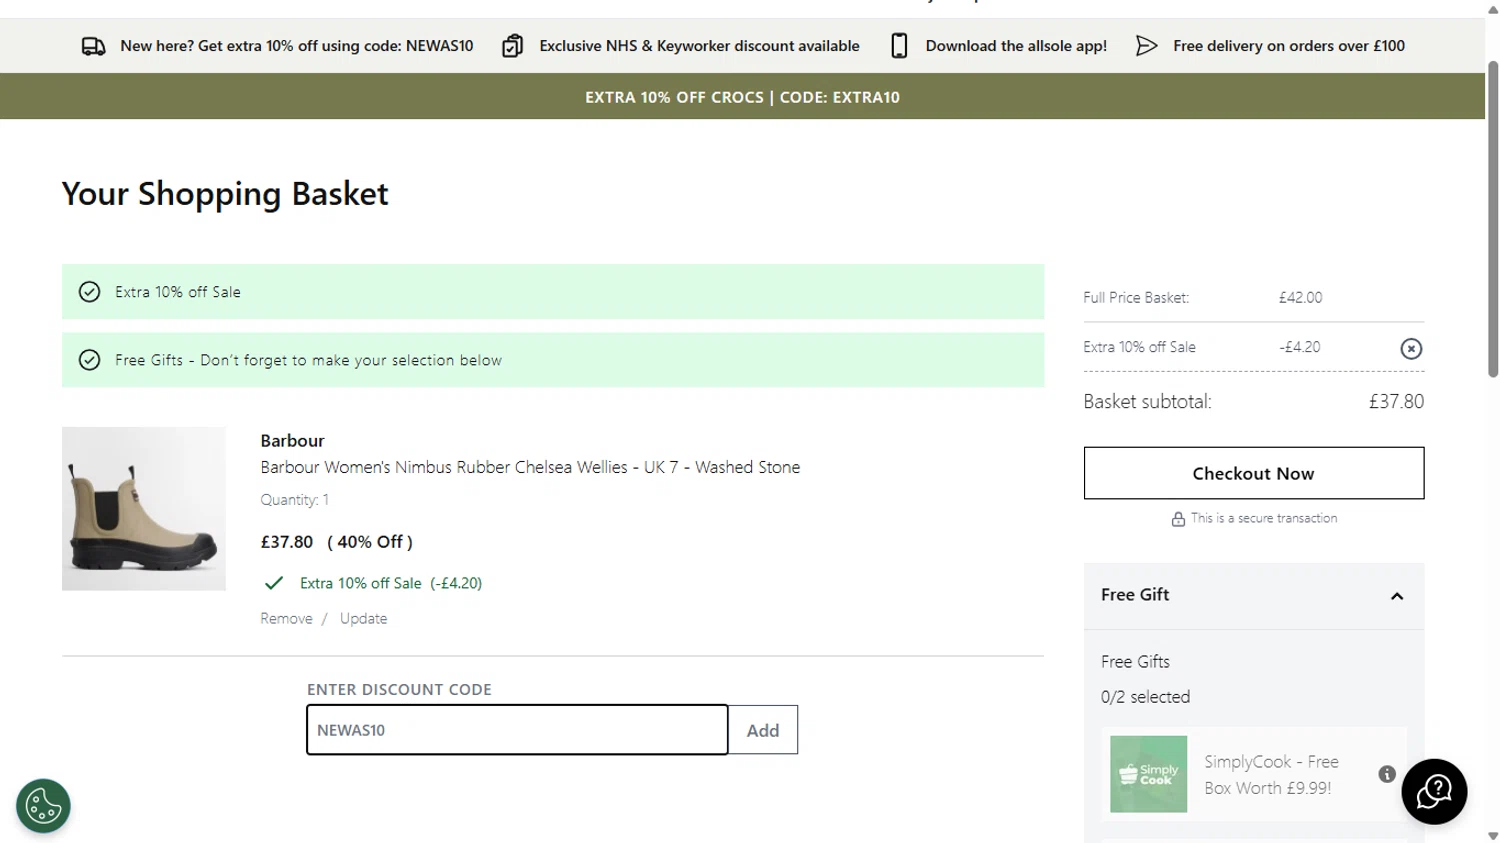Click the circled check beside Extra 10% off Sale banner
Image resolution: width=1500 pixels, height=843 pixels.
[x=89, y=292]
